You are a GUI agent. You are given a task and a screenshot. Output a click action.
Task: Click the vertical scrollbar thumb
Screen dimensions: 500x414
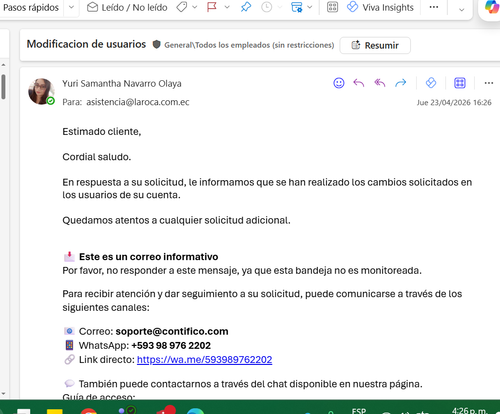(x=3, y=87)
